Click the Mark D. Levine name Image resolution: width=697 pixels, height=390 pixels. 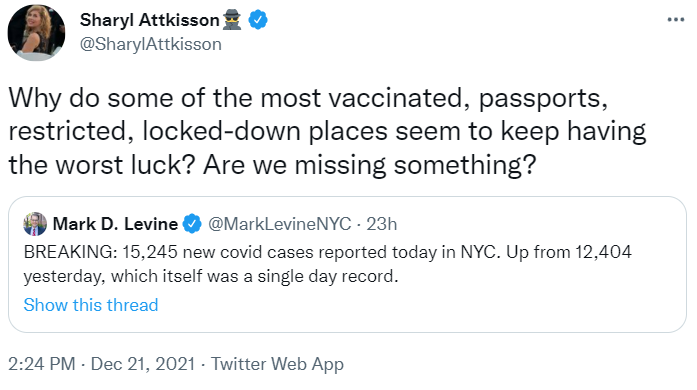pyautogui.click(x=115, y=224)
